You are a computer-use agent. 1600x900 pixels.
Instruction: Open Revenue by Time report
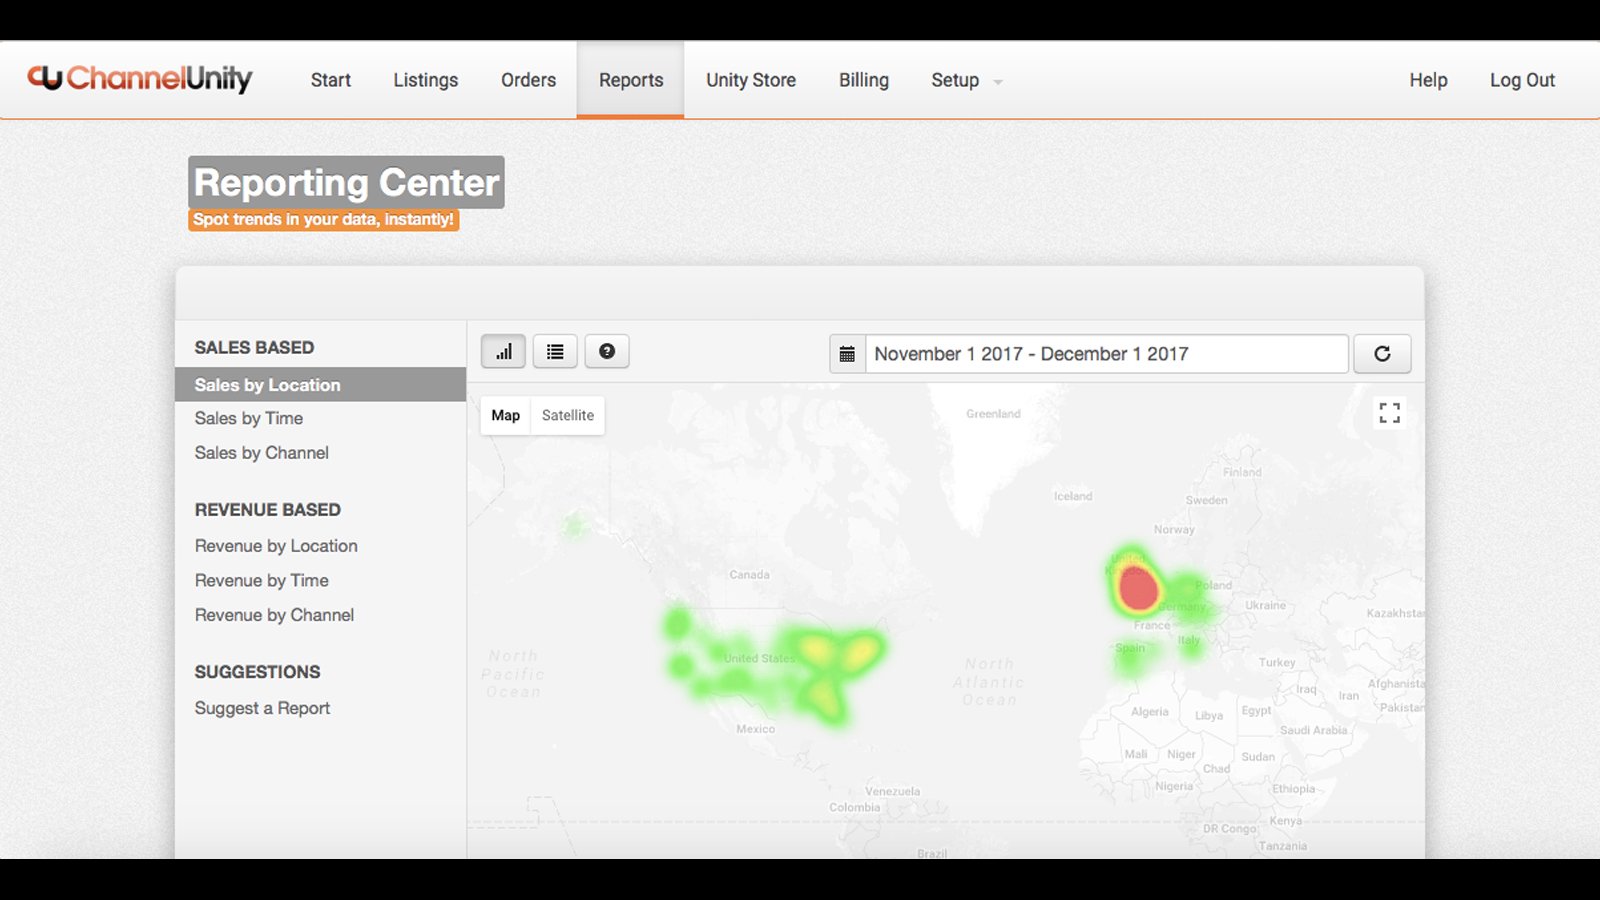pyautogui.click(x=262, y=580)
